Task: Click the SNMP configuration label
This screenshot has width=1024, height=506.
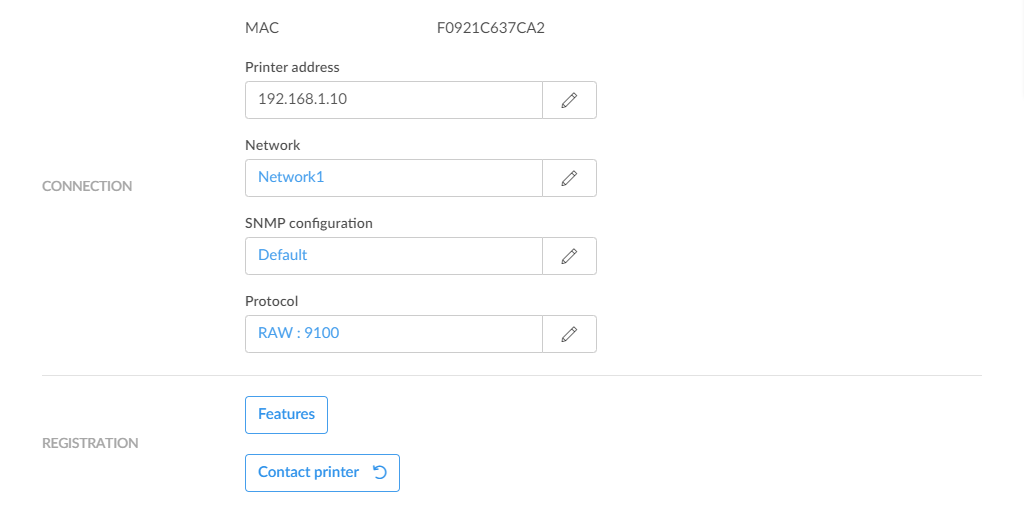Action: point(308,223)
